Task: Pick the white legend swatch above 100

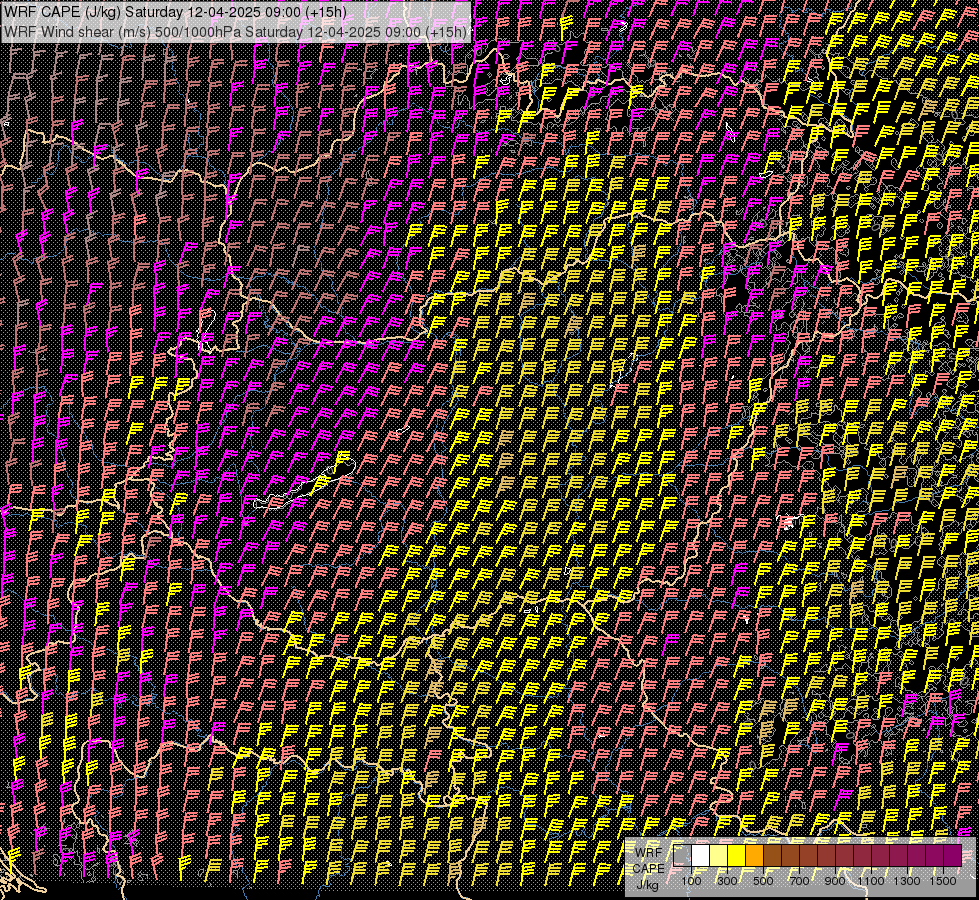Action: 701,856
